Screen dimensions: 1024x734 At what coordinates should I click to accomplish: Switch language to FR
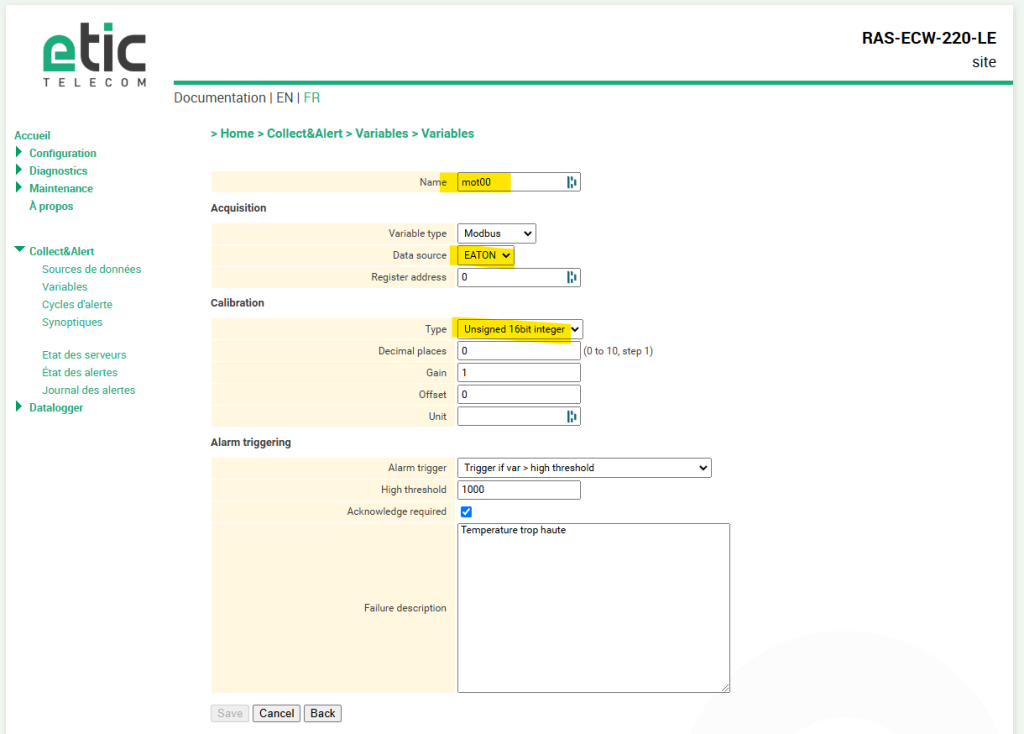312,98
